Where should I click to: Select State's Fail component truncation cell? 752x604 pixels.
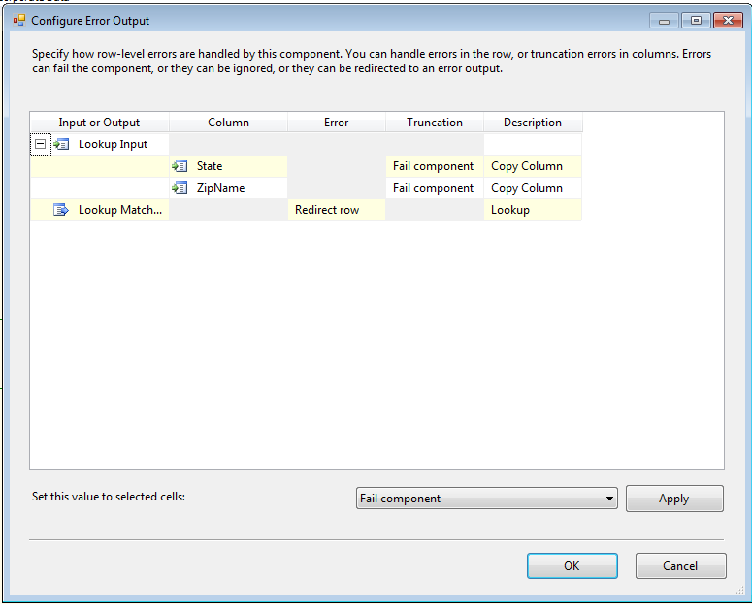pyautogui.click(x=435, y=166)
